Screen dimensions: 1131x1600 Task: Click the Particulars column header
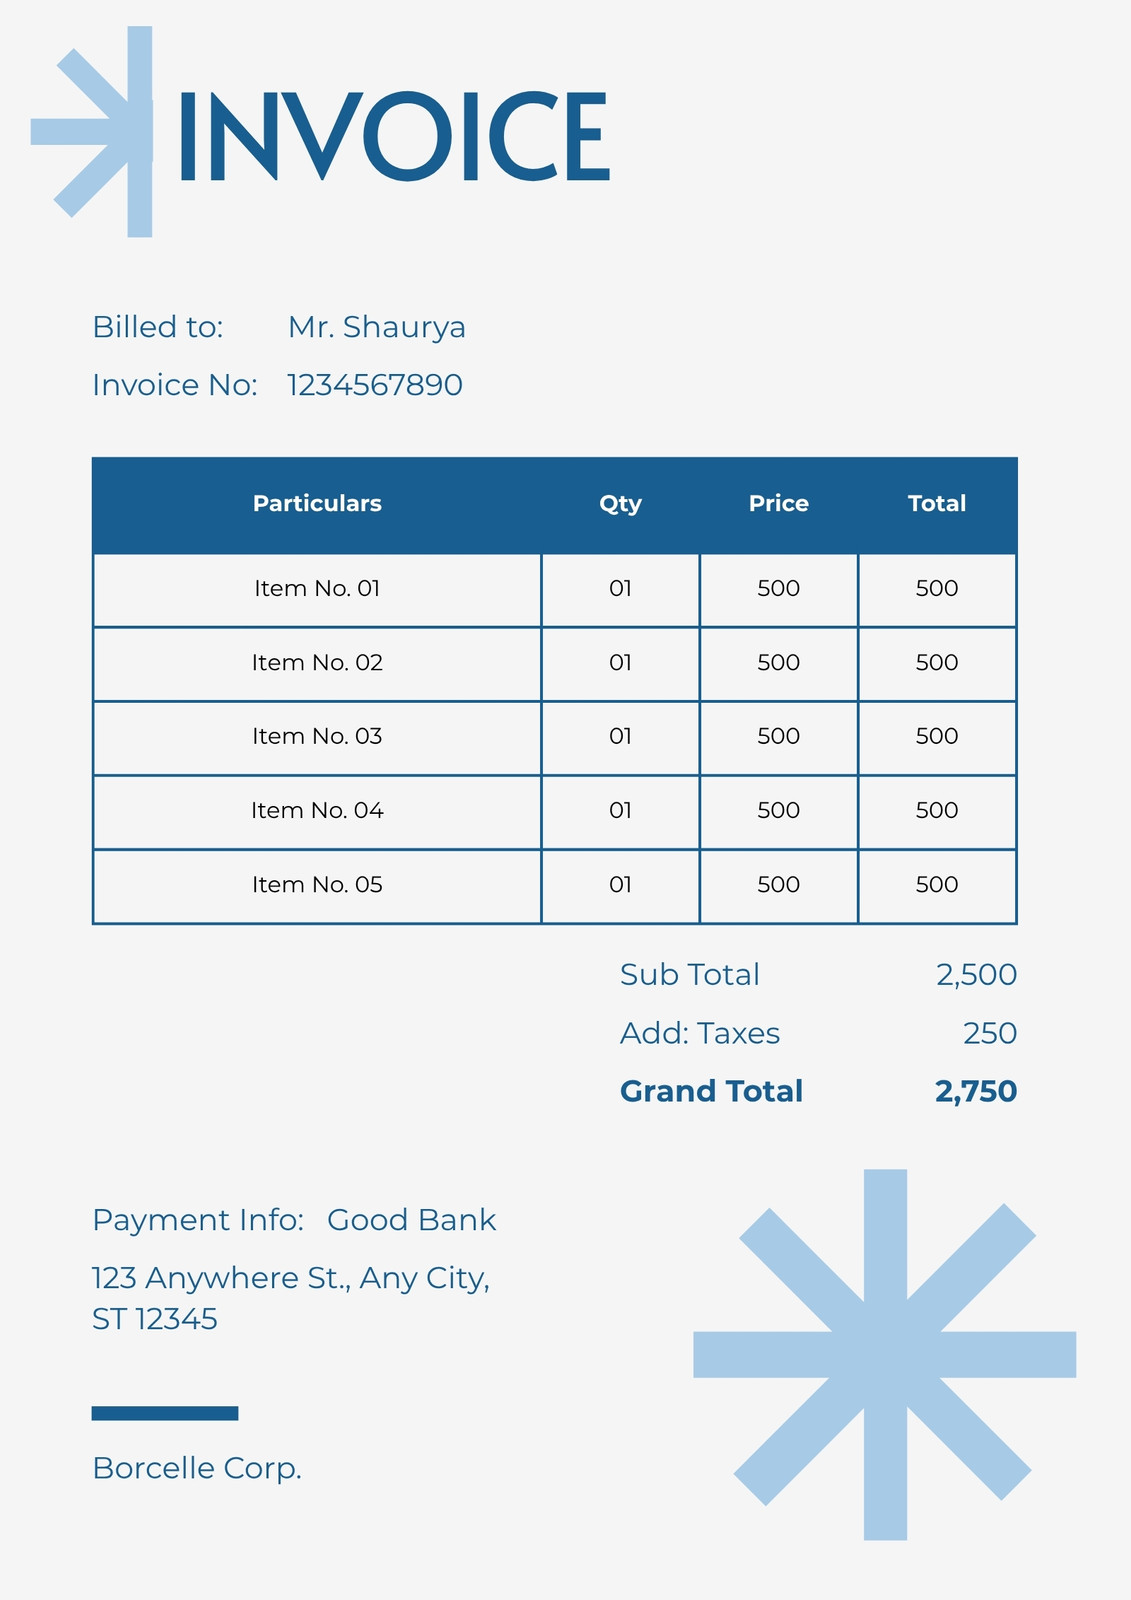click(317, 504)
